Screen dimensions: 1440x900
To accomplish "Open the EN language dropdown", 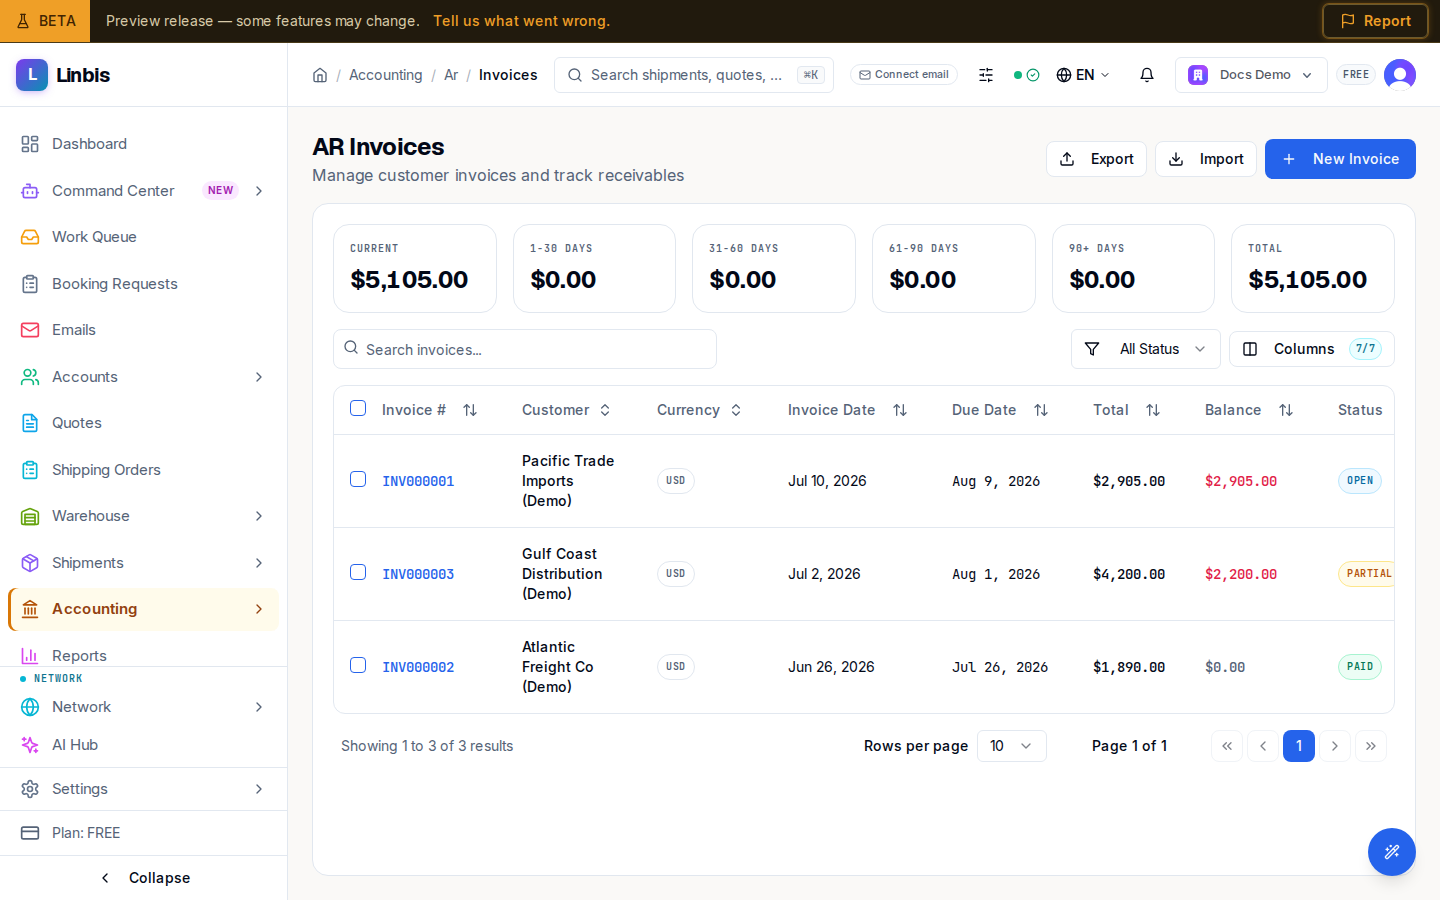I will (1083, 75).
